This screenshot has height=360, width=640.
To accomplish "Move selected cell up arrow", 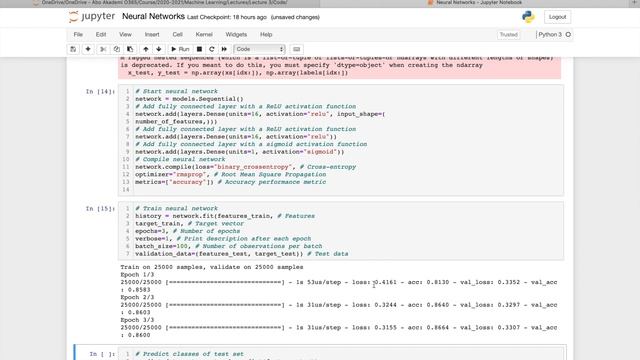I will click(x=146, y=49).
